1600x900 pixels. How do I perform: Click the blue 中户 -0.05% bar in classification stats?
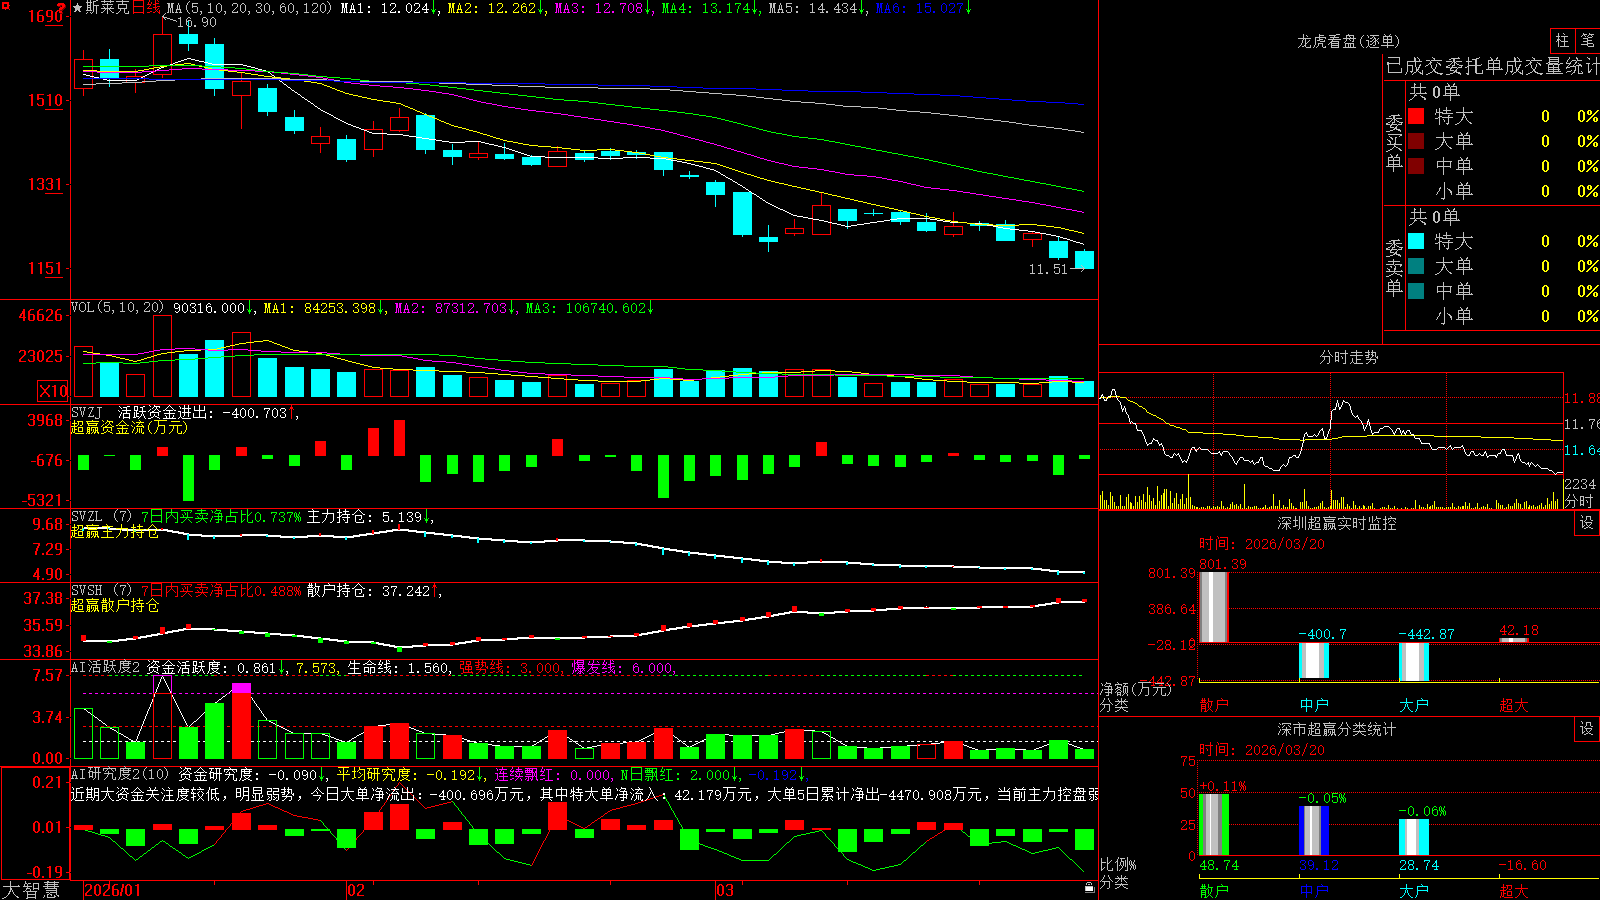(x=1314, y=830)
